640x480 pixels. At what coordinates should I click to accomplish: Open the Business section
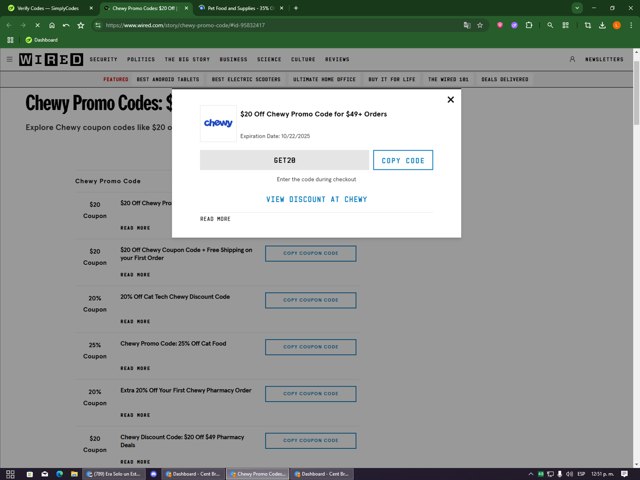[x=233, y=59]
